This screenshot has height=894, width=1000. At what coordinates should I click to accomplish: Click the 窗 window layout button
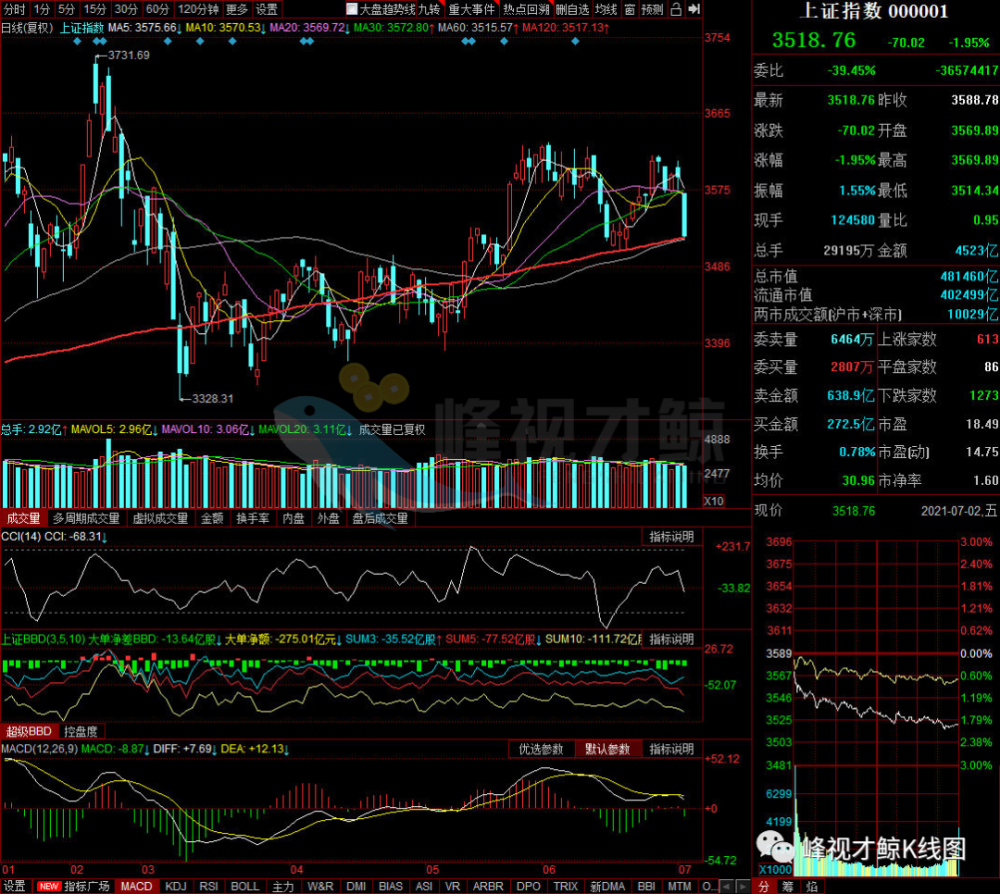[x=629, y=10]
